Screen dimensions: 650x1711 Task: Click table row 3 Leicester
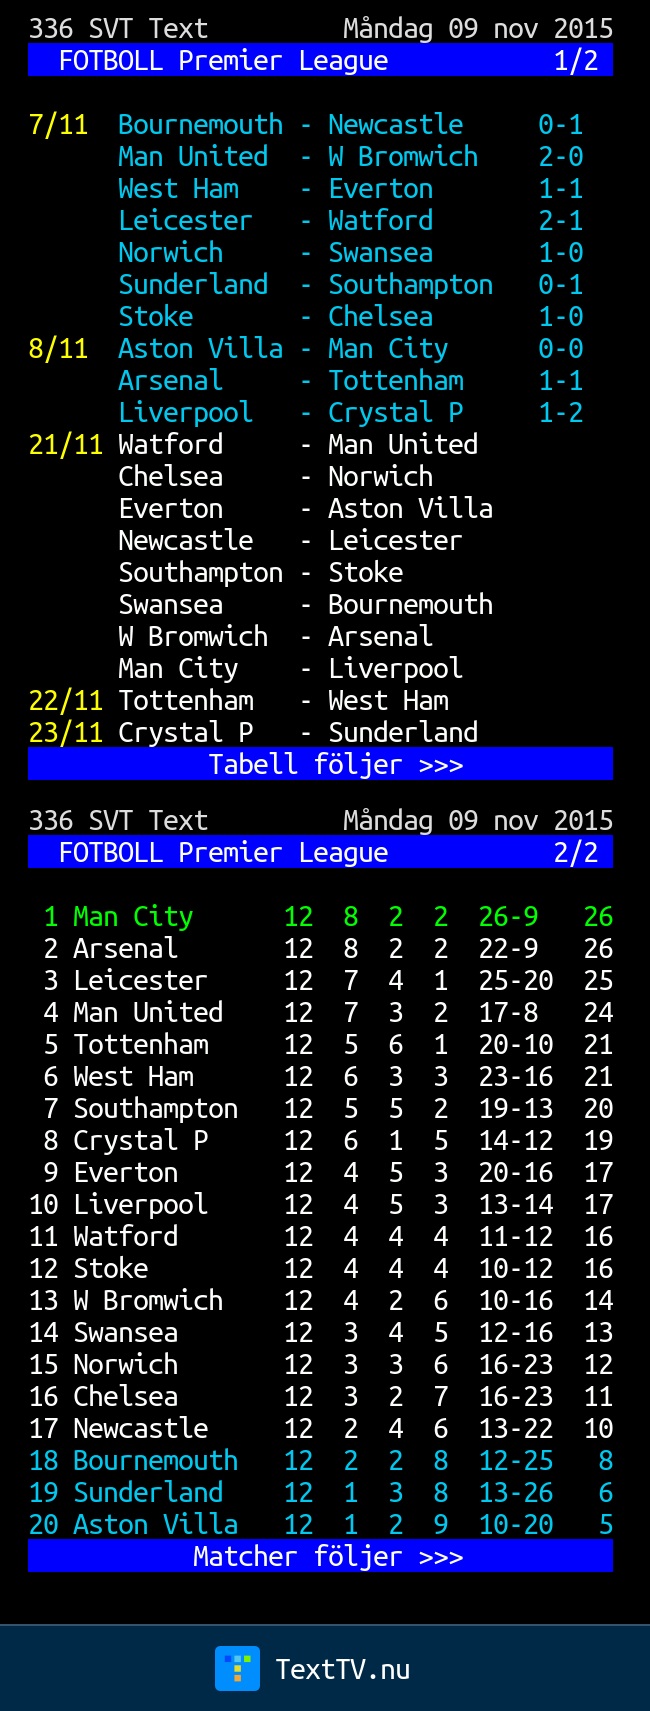coord(320,980)
